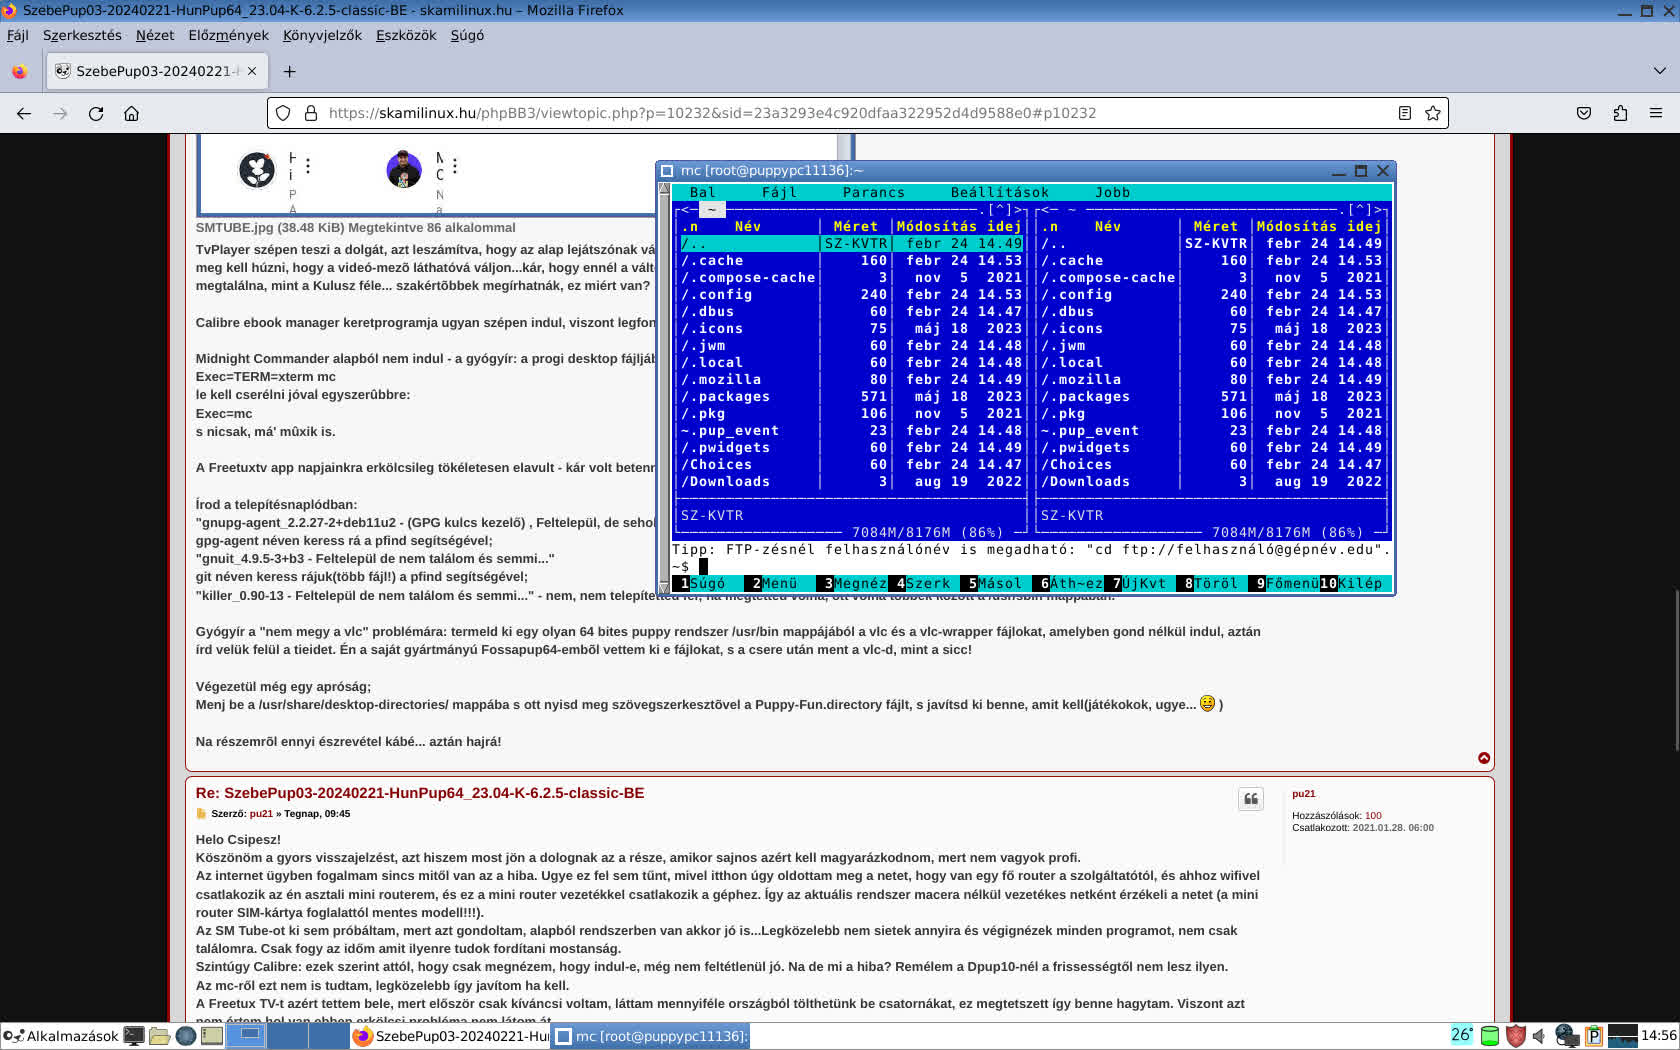Click the 4Szerk function key in mc

point(923,583)
